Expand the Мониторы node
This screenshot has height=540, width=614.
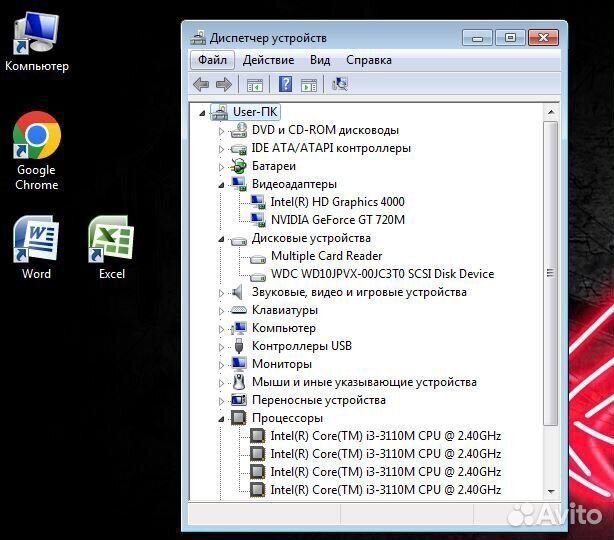221,365
